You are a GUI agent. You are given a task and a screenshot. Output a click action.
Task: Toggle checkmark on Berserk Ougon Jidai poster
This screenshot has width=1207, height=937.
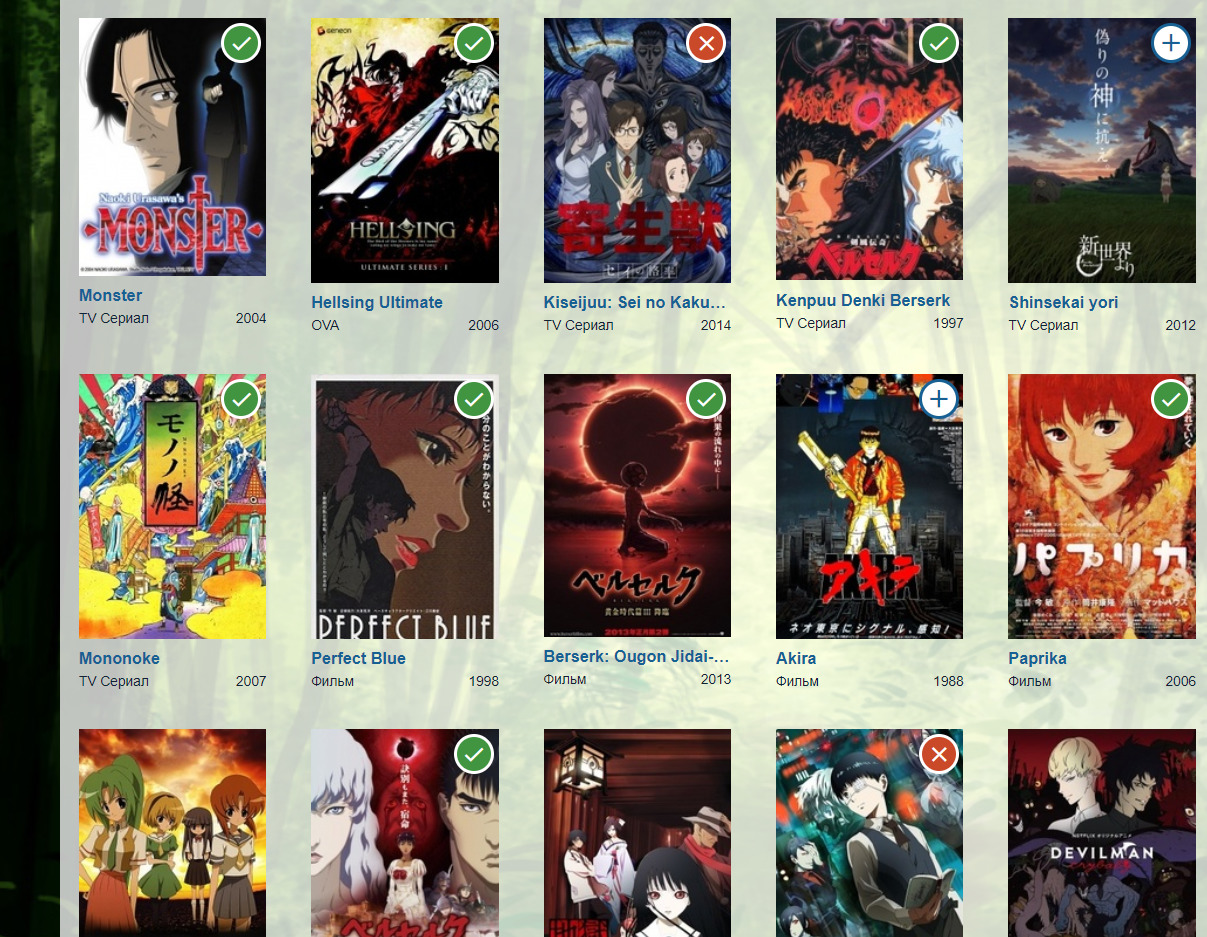tap(706, 400)
